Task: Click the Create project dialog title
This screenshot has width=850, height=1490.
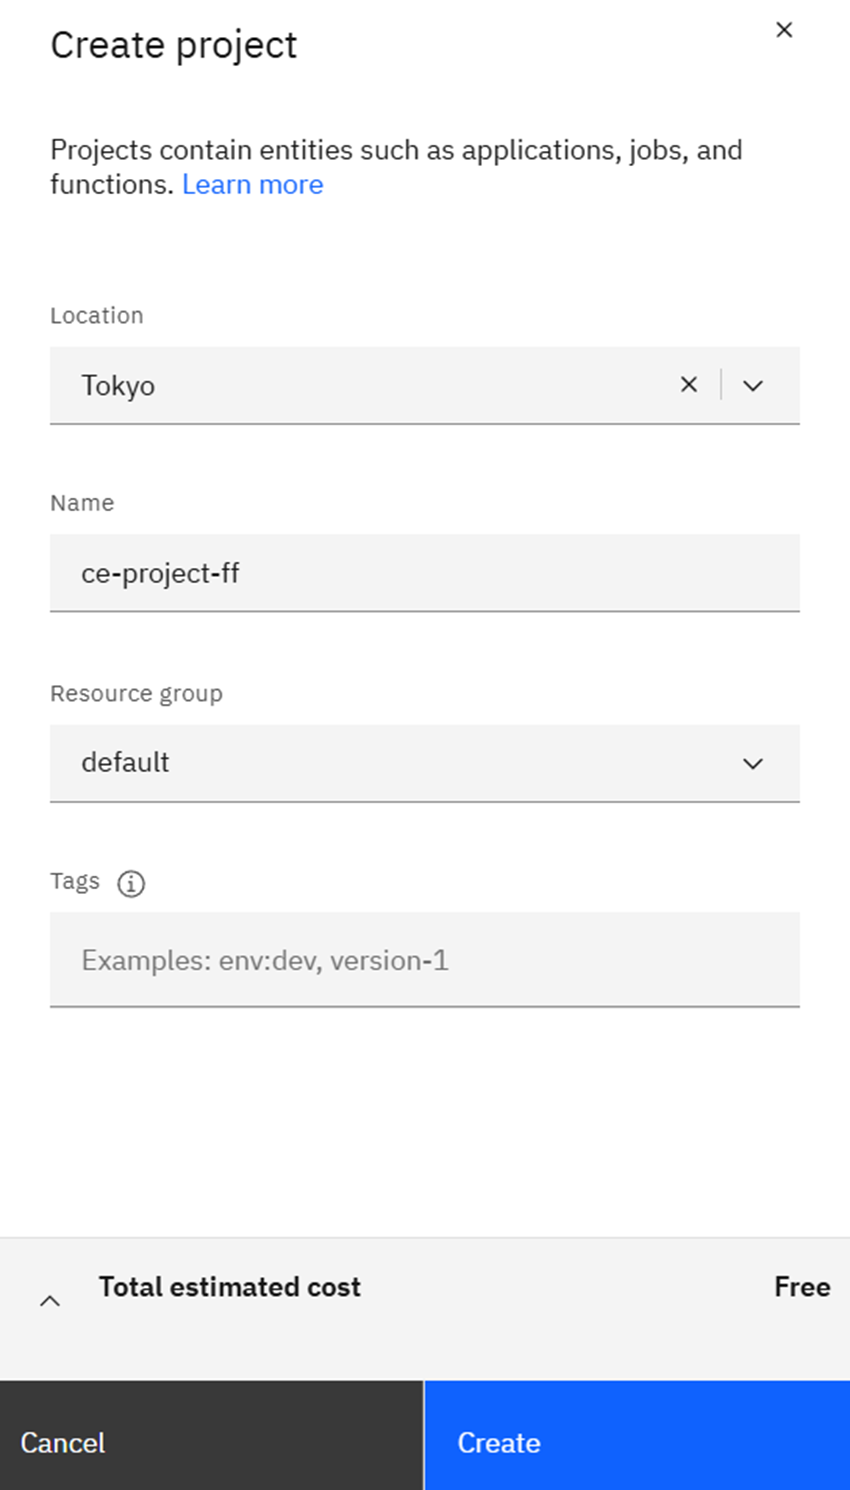Action: 174,44
